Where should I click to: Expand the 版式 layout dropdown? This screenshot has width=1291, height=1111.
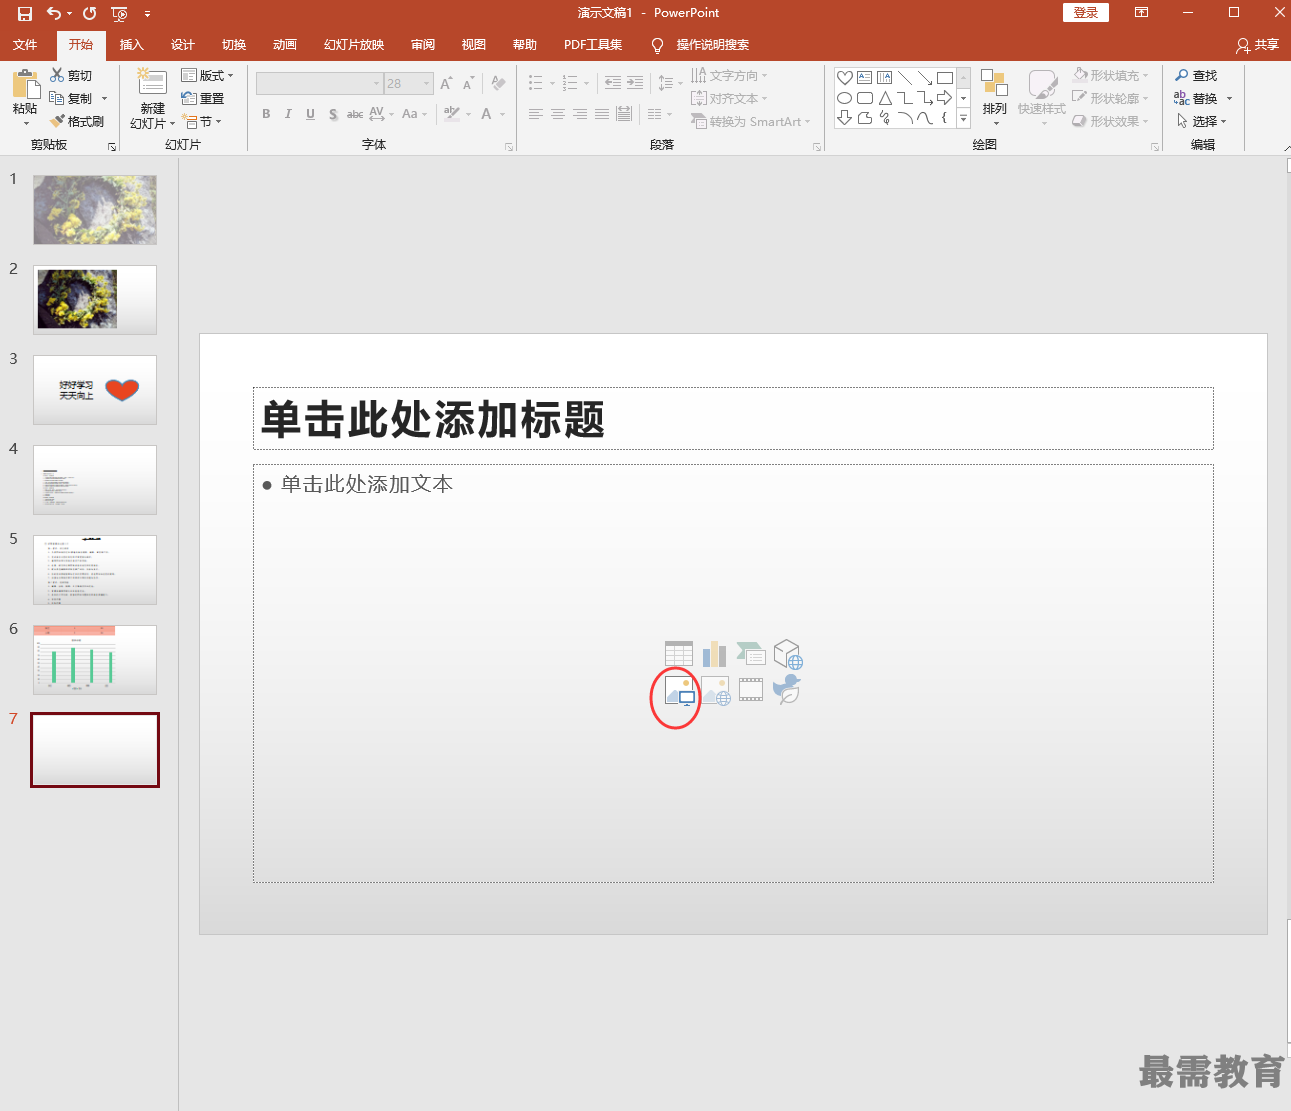coord(207,75)
